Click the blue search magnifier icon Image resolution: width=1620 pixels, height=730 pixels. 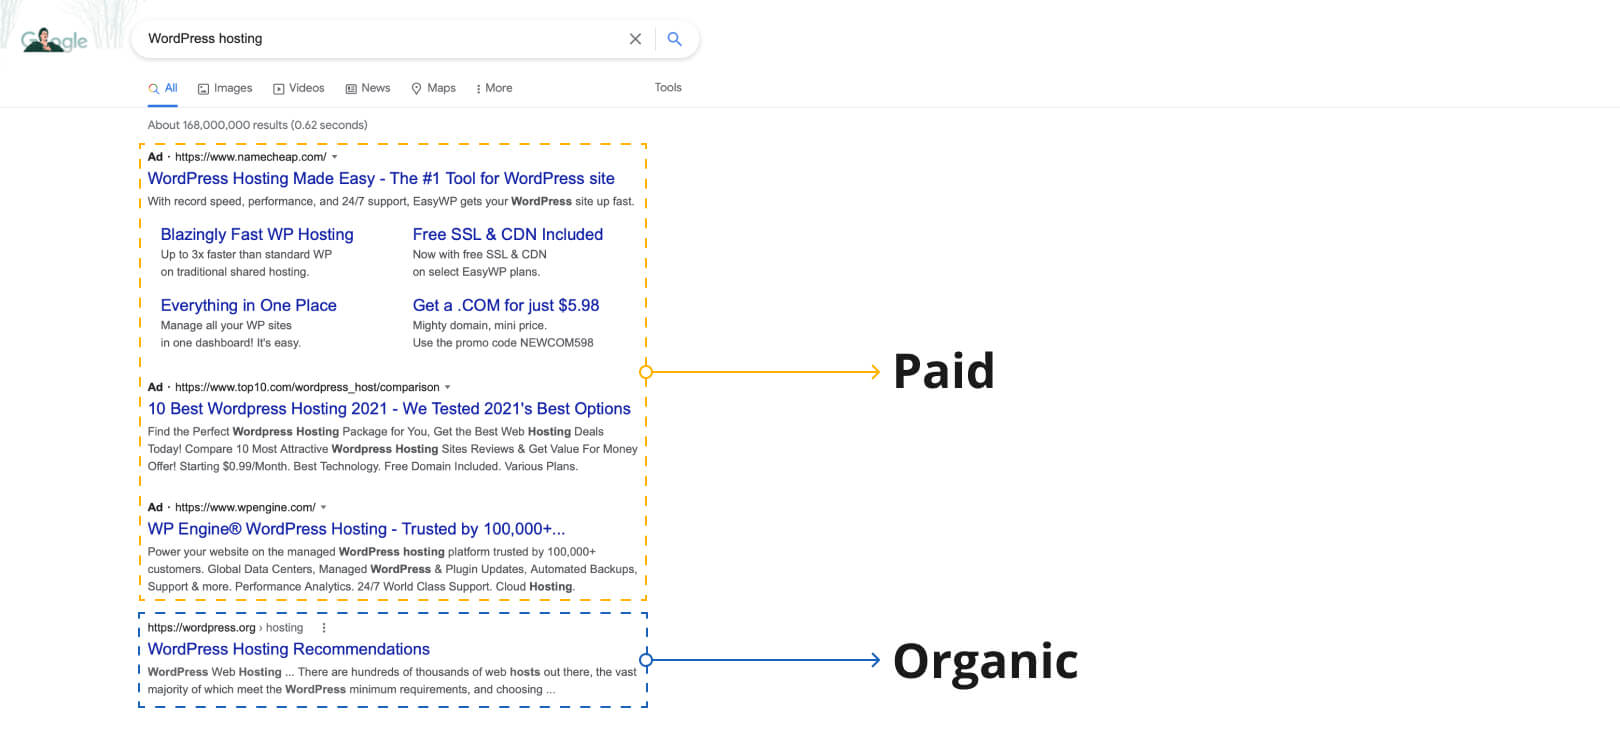pos(675,39)
